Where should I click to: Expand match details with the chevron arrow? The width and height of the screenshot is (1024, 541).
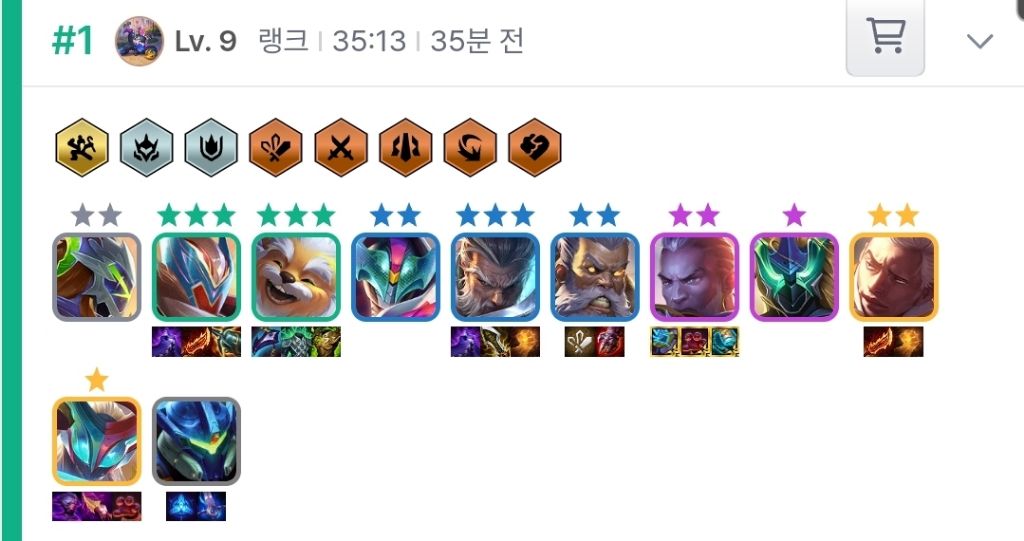click(980, 41)
